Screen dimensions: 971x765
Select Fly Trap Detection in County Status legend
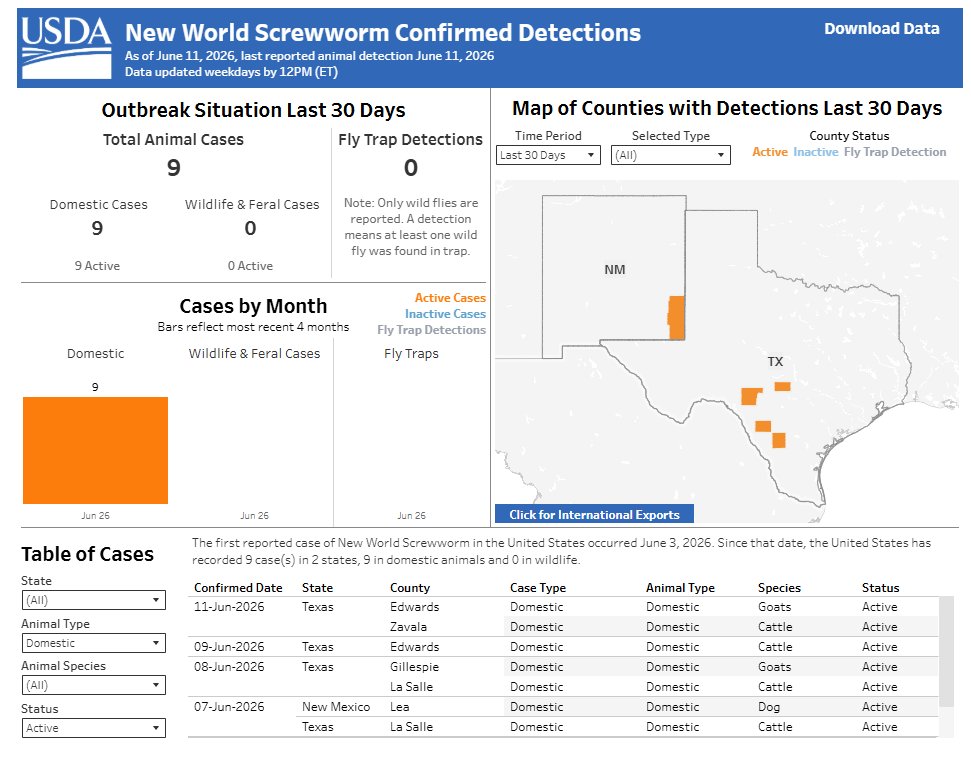(x=895, y=152)
